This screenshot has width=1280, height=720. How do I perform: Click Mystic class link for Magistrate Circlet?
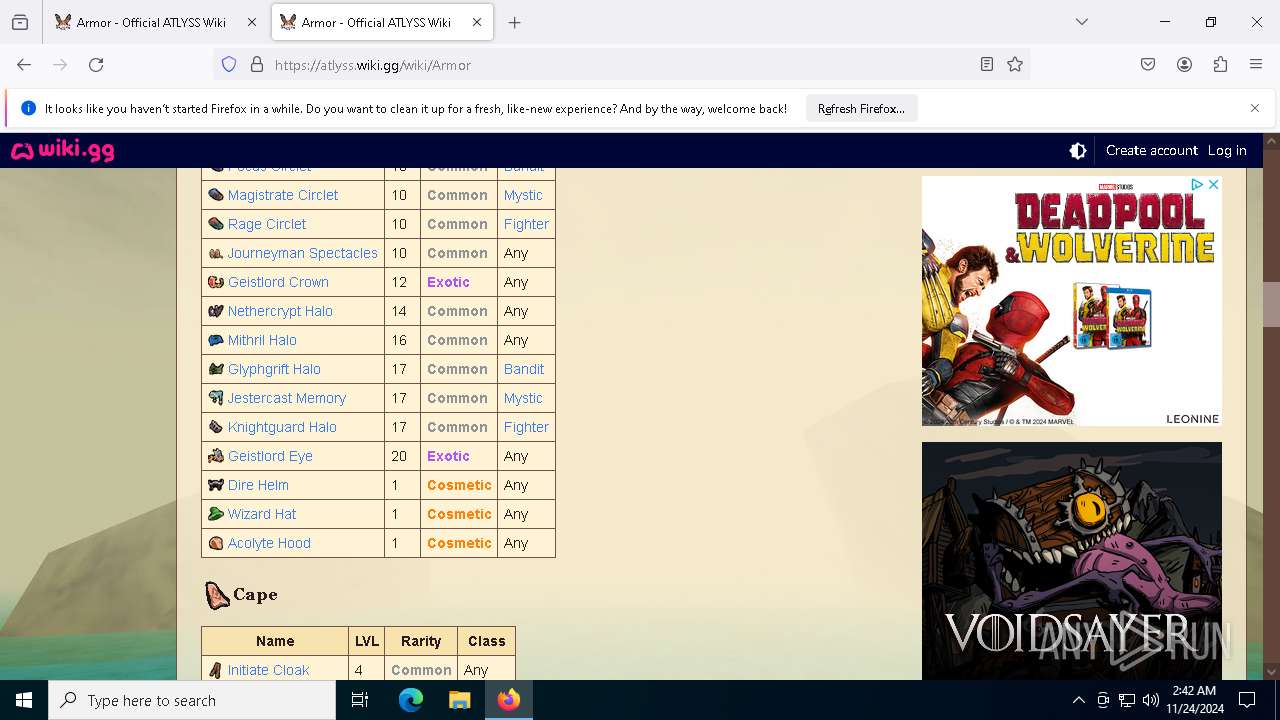(x=523, y=195)
